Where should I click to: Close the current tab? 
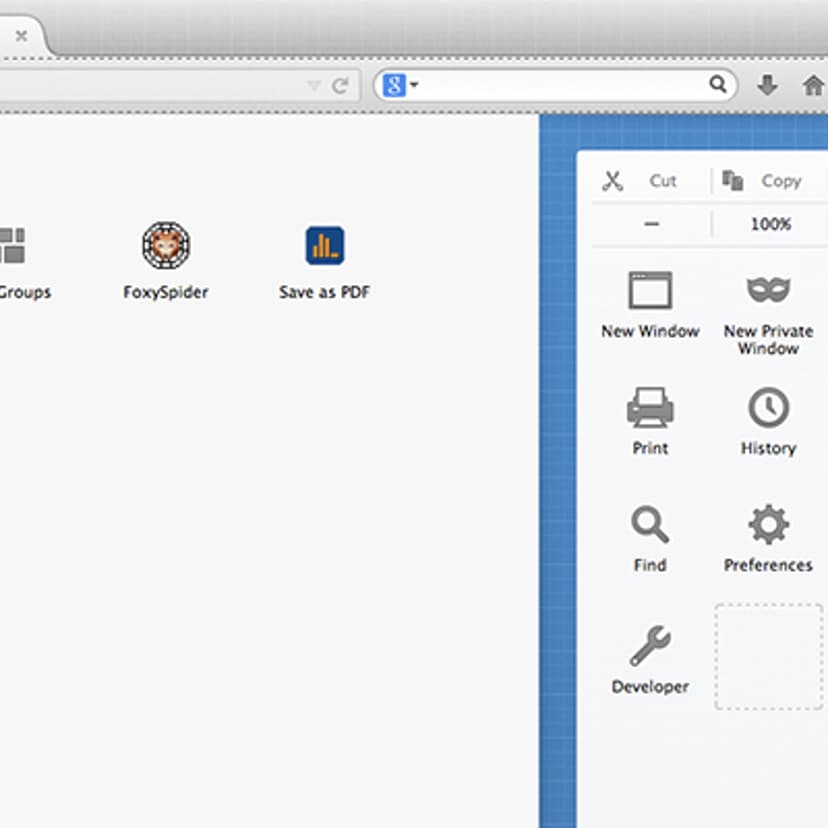click(x=22, y=36)
